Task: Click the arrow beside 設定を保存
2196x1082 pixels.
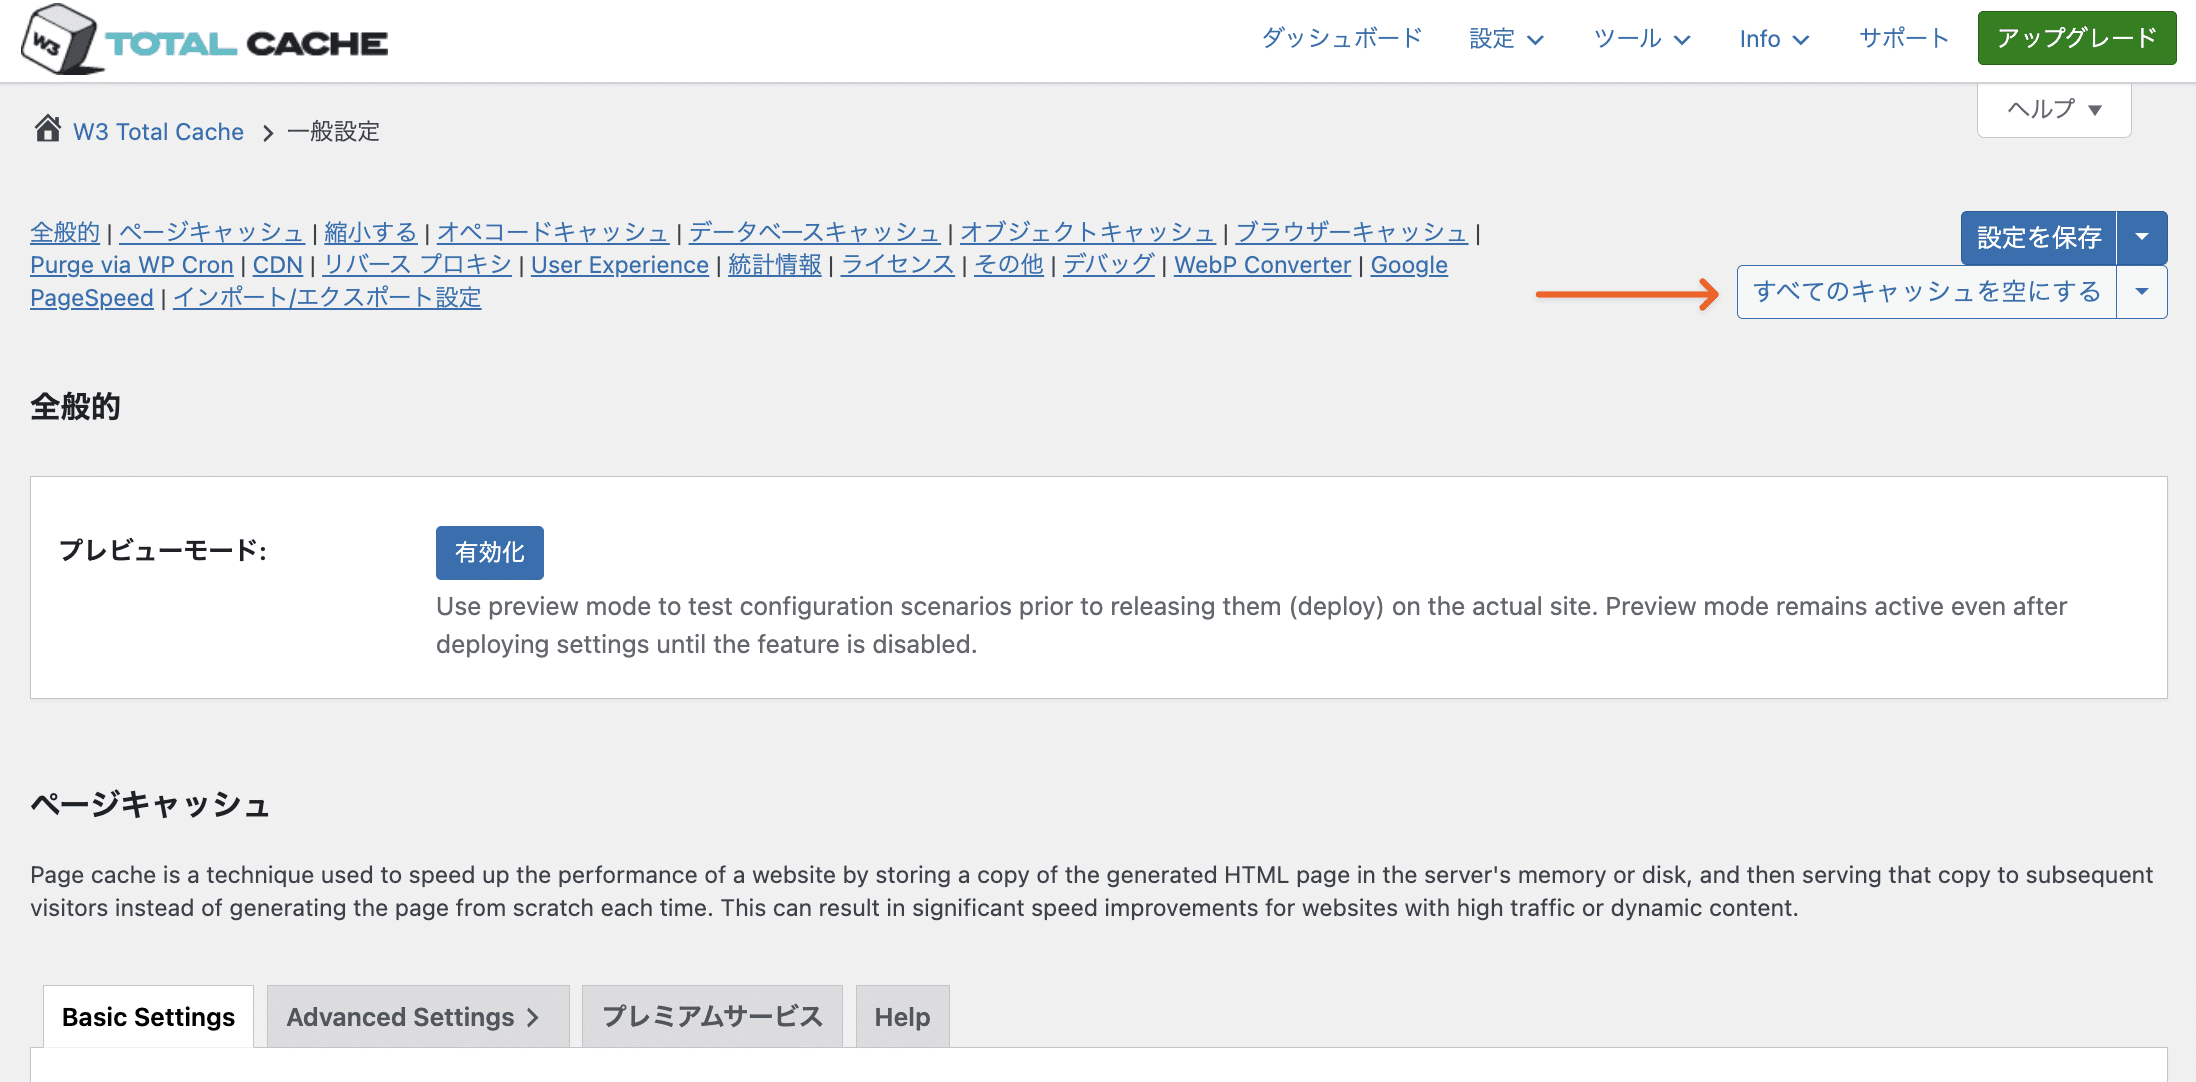Action: [2142, 237]
